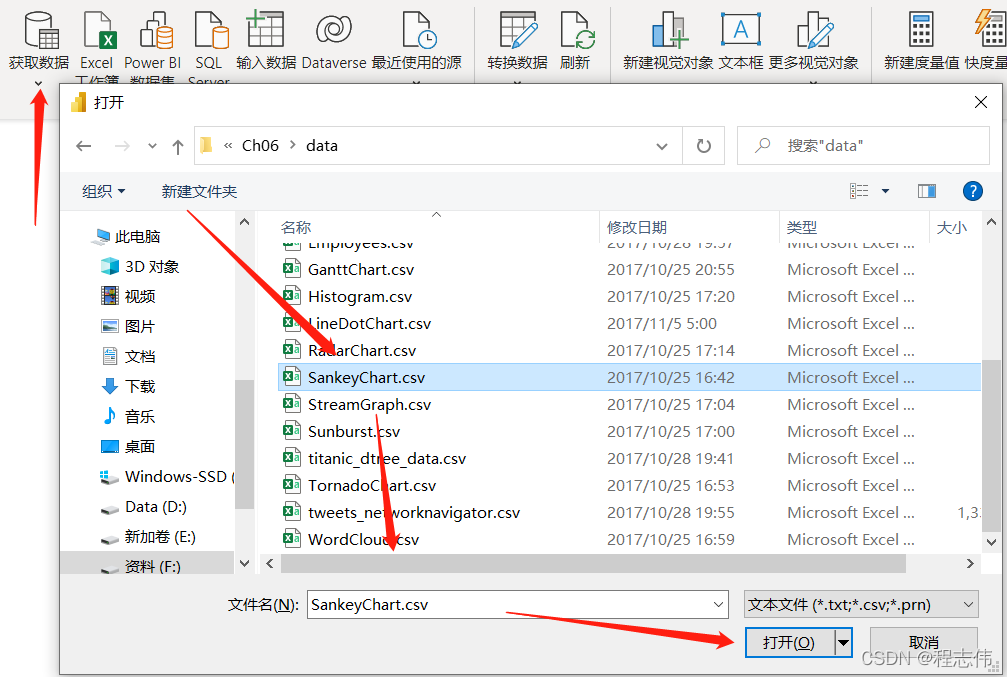This screenshot has height=677, width=1007.
Task: Select the Power BI 数据集 icon
Action: [156, 30]
